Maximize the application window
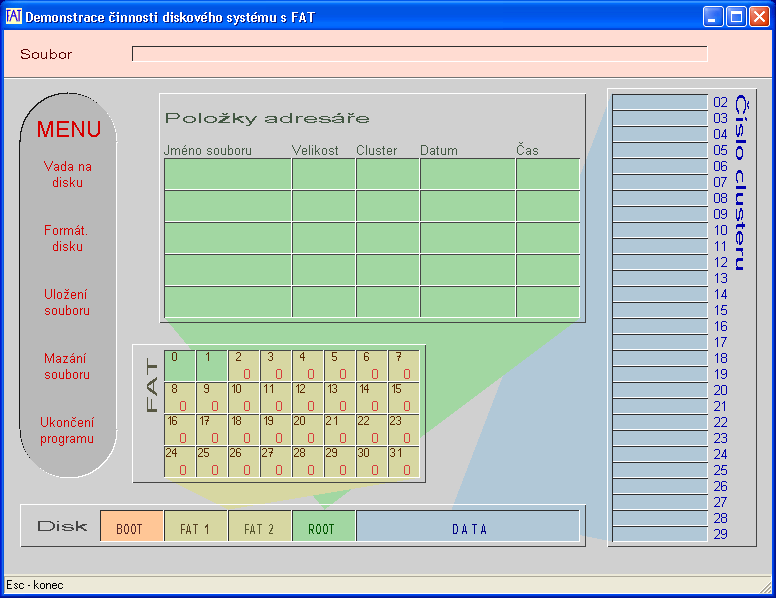The width and height of the screenshot is (776, 598). click(x=736, y=17)
